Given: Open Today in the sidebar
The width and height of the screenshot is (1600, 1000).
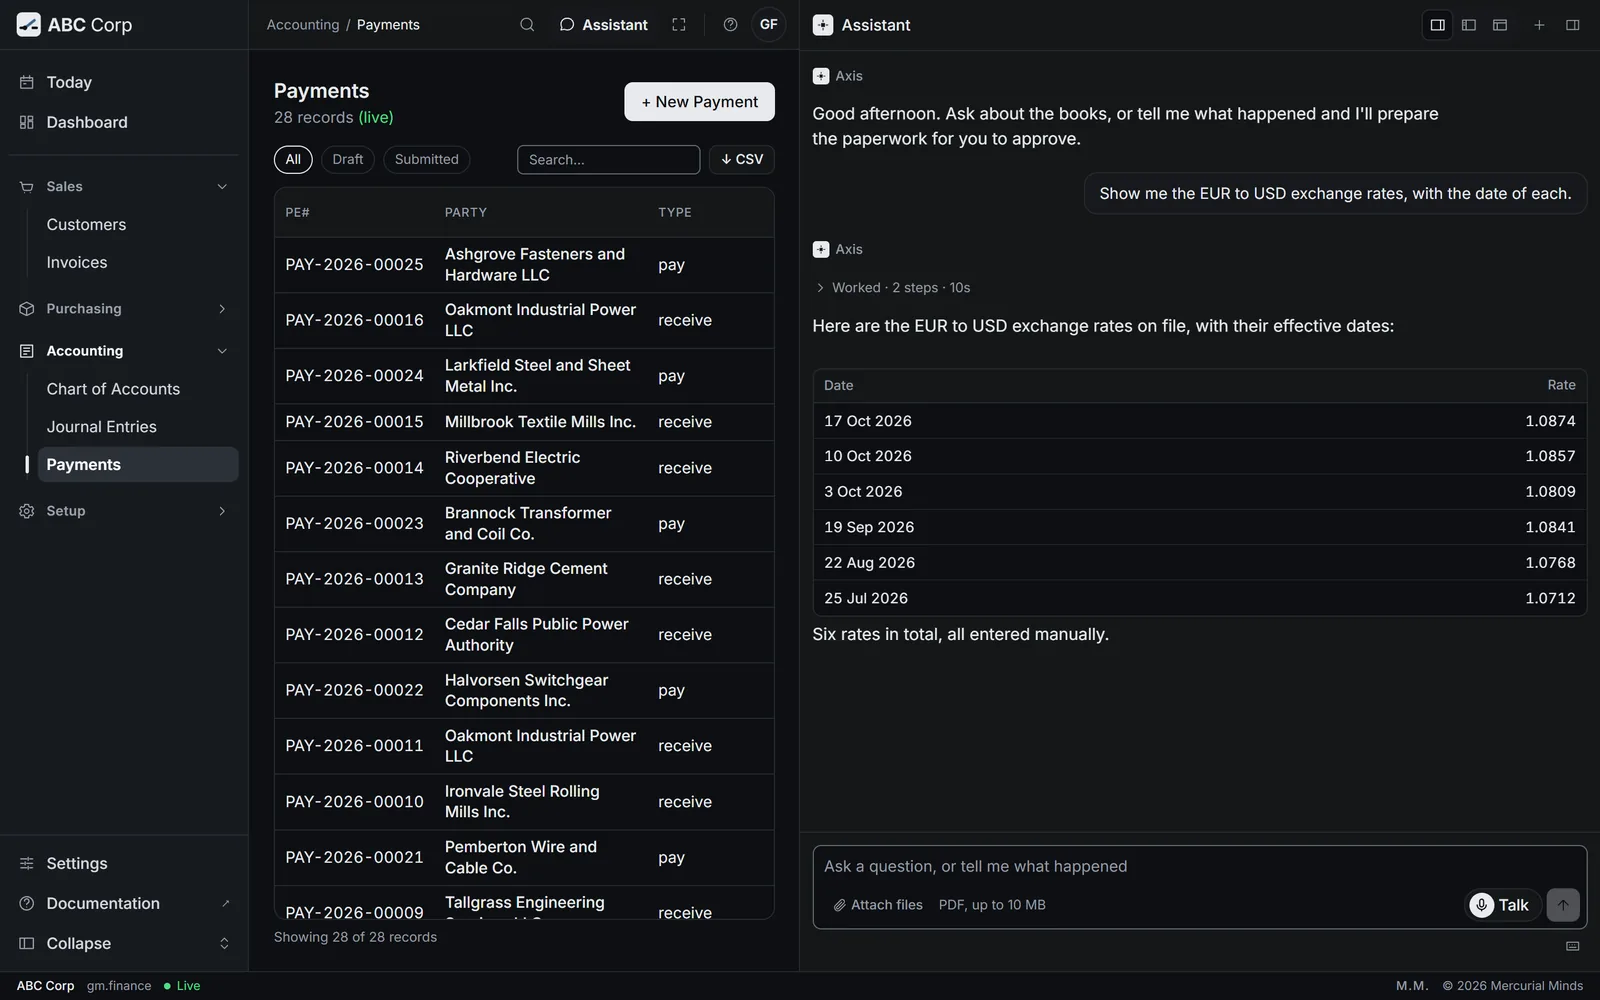Looking at the screenshot, I should 124,82.
